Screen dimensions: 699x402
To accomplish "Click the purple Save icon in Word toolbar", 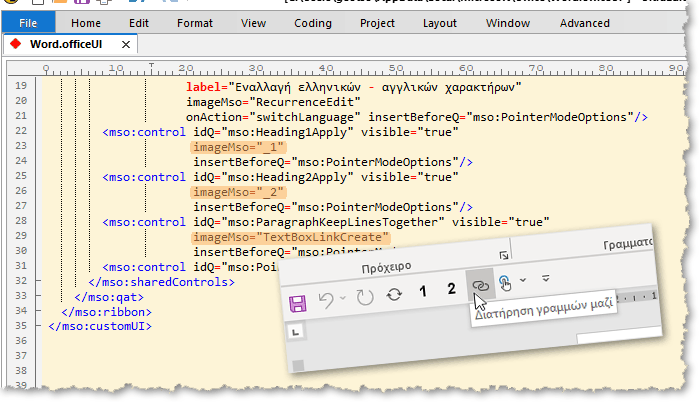I will pos(298,304).
